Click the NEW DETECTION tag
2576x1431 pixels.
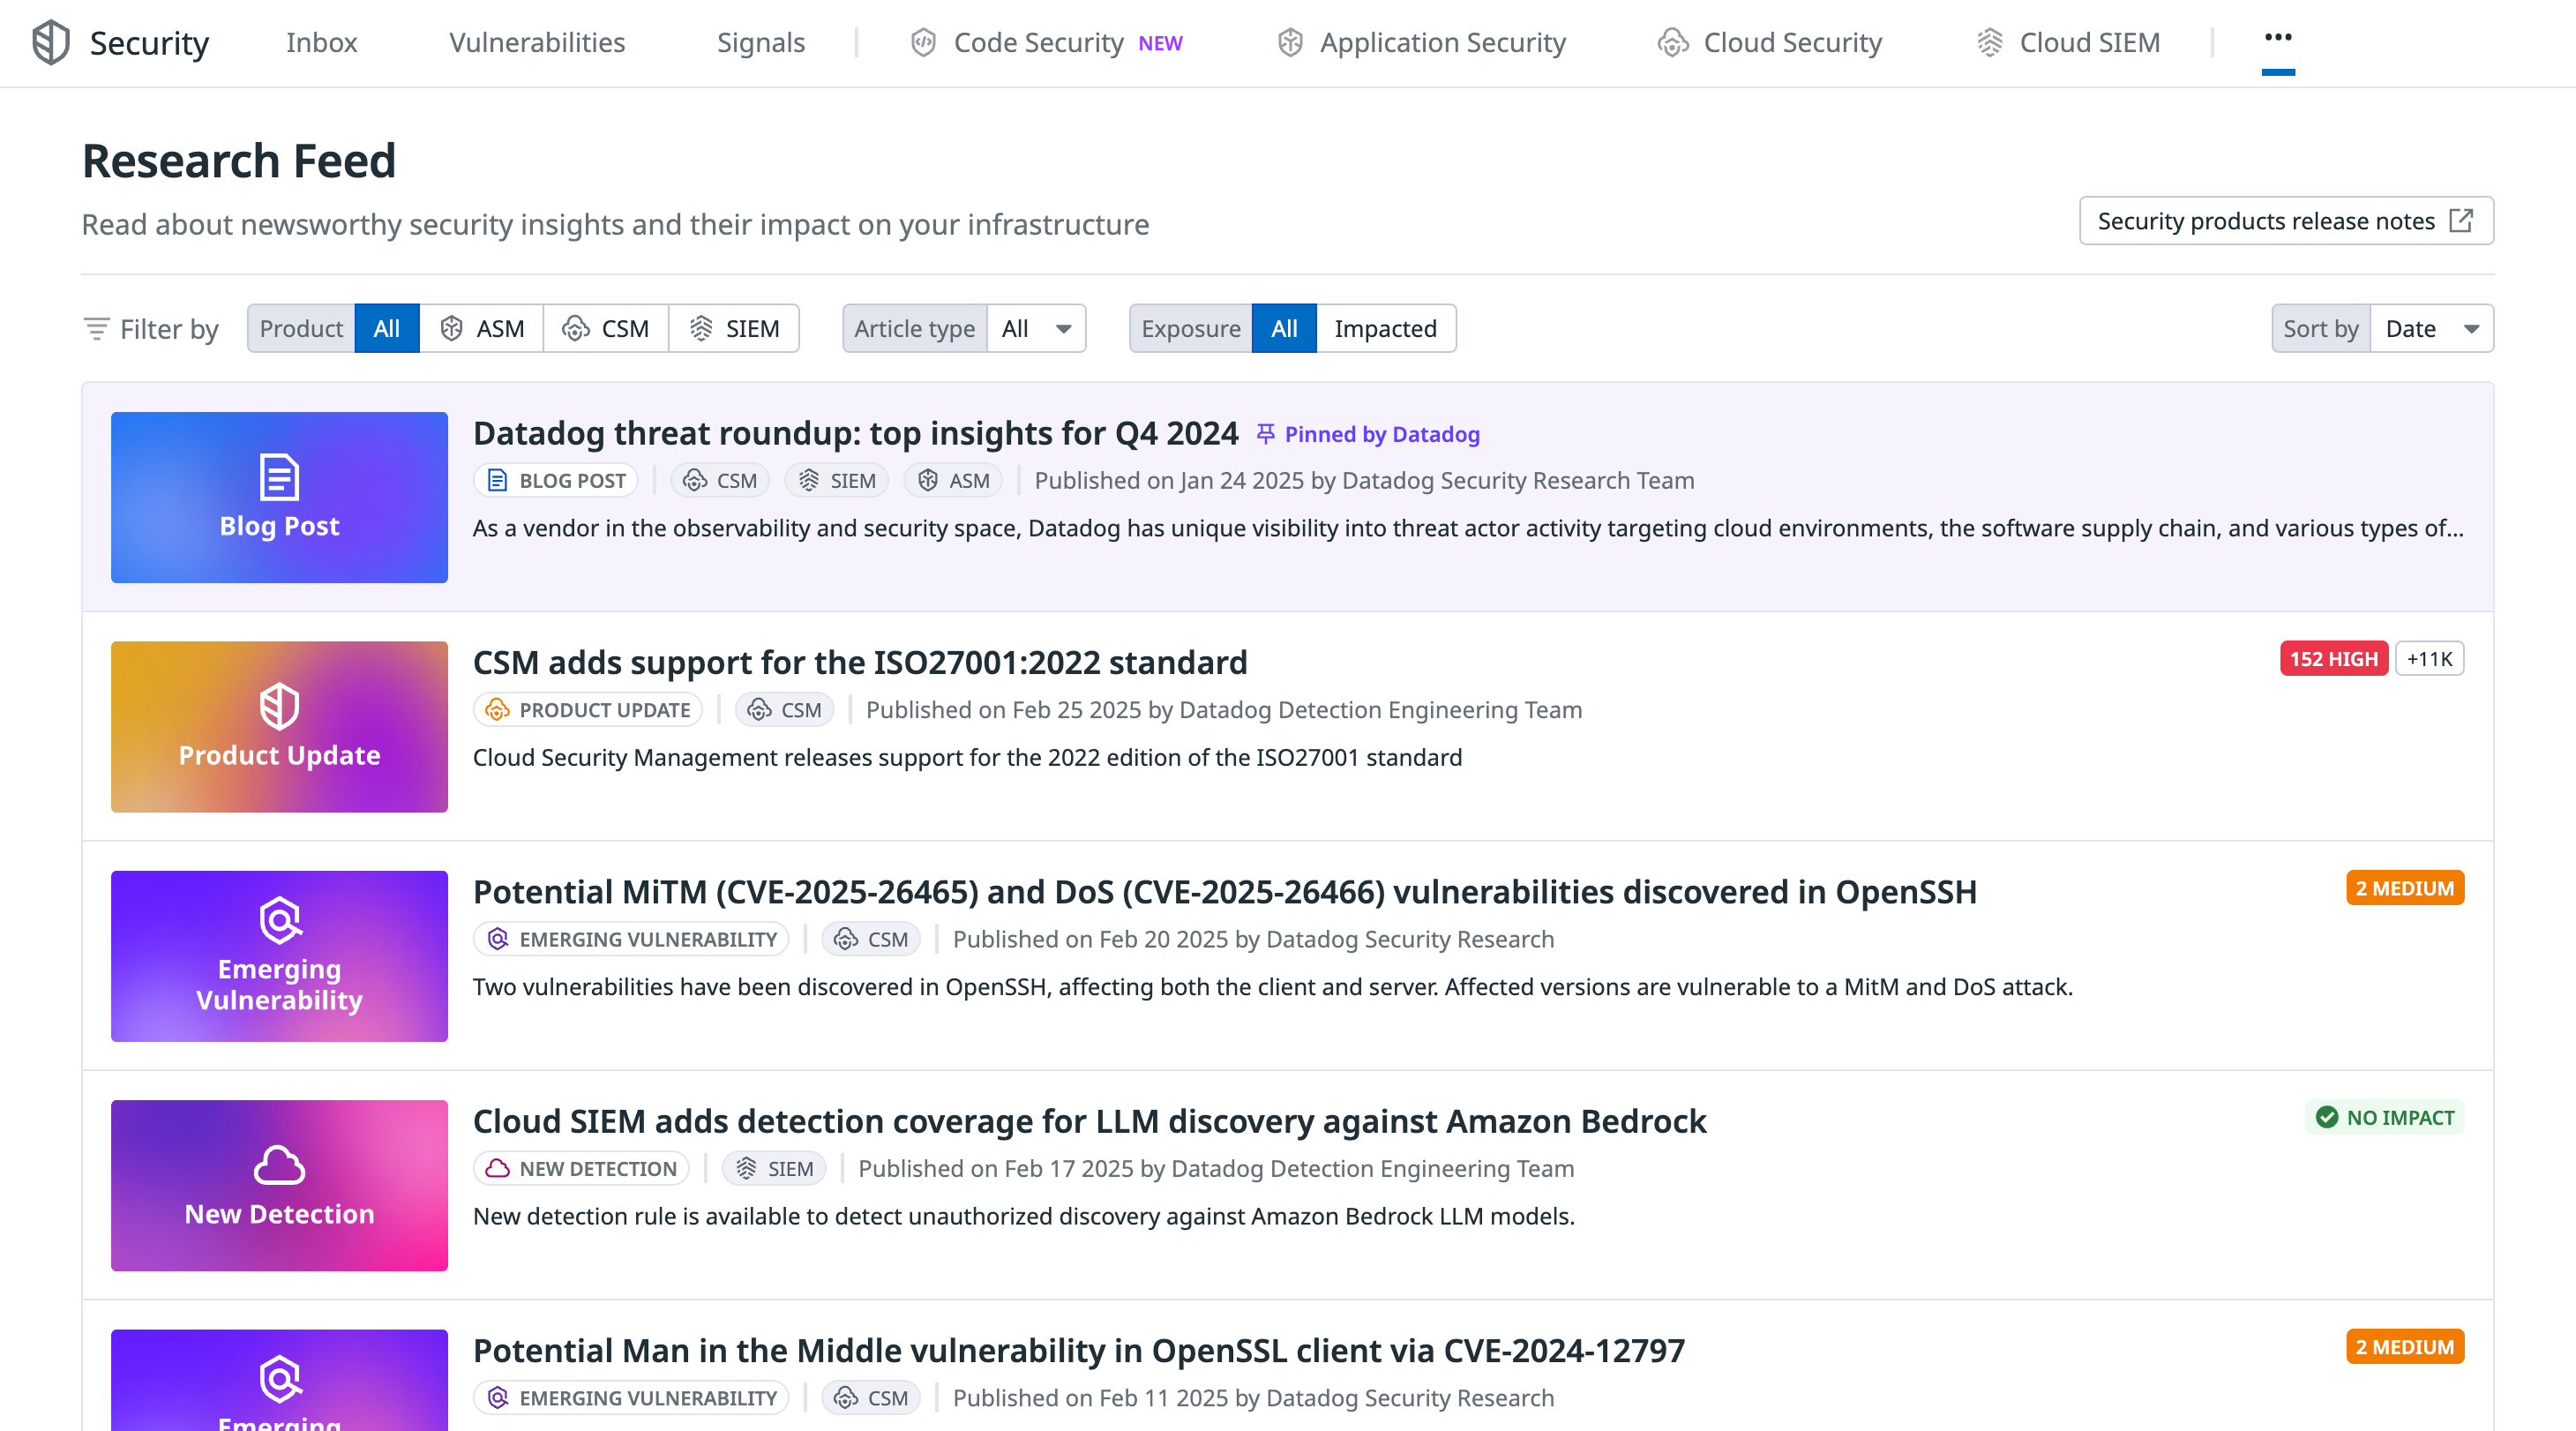(582, 1169)
